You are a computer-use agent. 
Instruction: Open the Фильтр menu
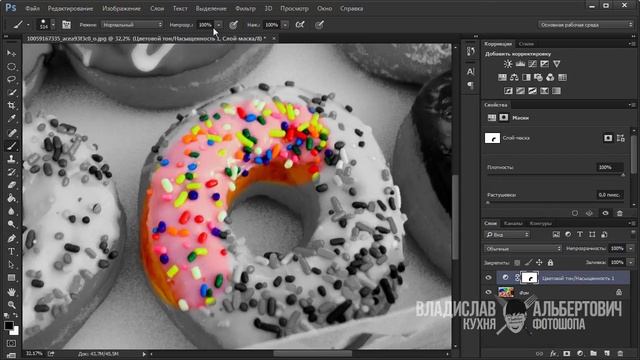coord(245,8)
